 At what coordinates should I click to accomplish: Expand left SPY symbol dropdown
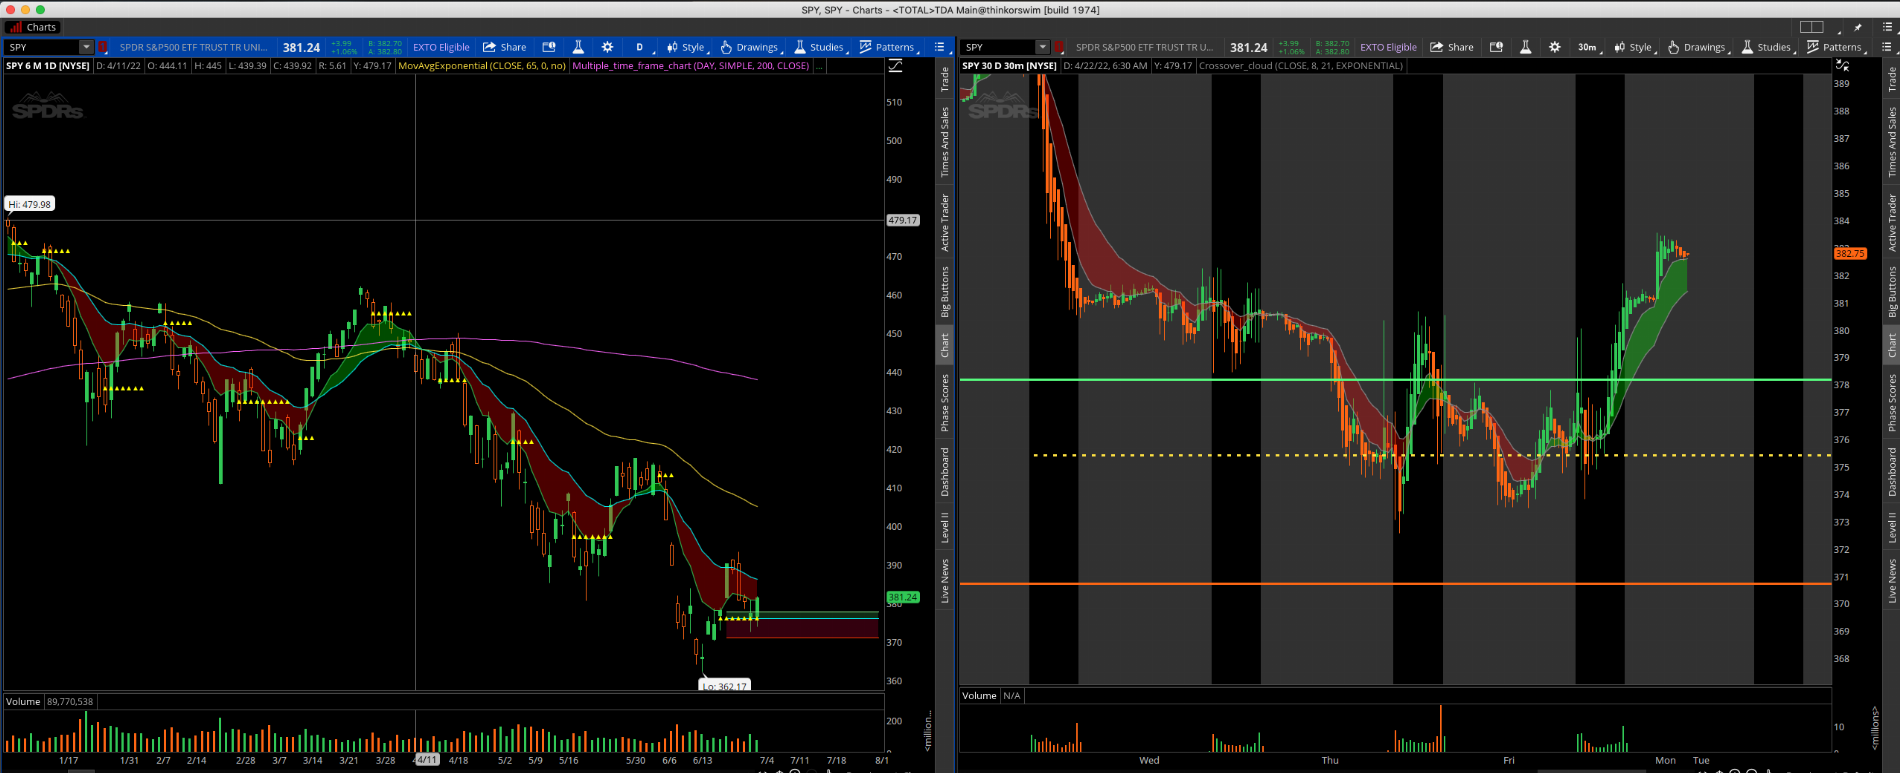click(86, 47)
